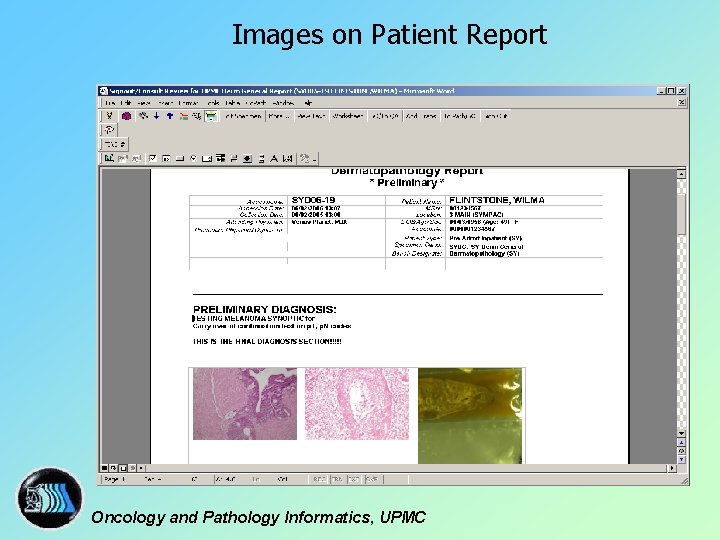Image resolution: width=720 pixels, height=540 pixels.
Task: Toggle TRK track changes indicator
Action: 337,479
